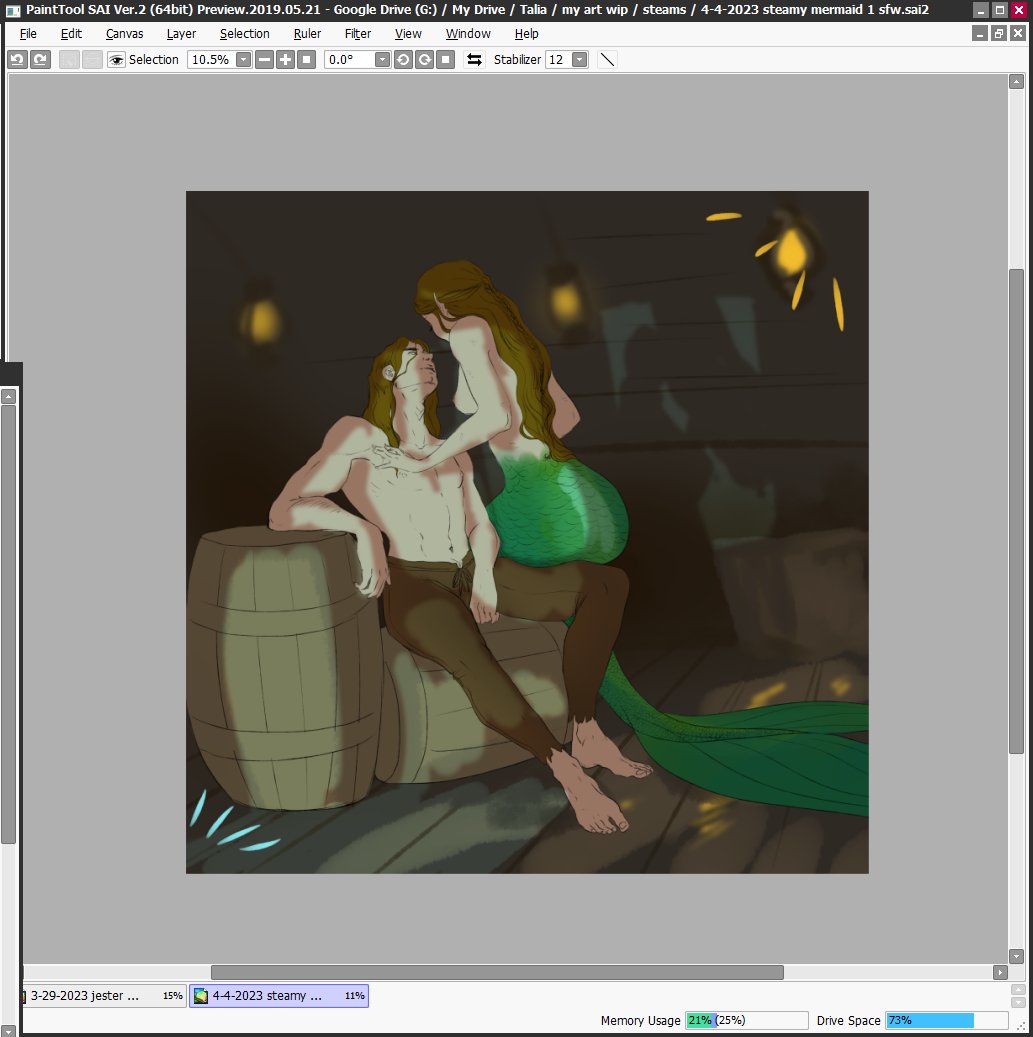Click the zoom percentage field showing 10.5%

(212, 60)
